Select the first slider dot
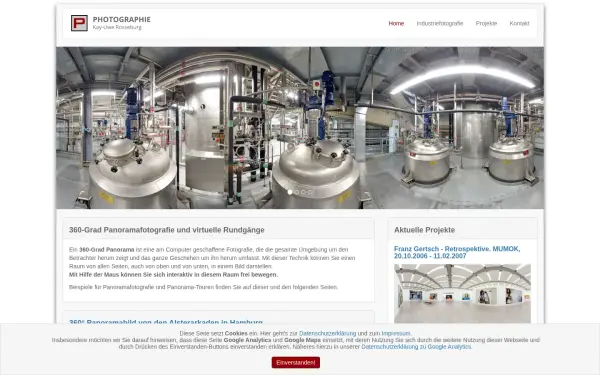Viewport: 600px width, 375px height. [290, 192]
